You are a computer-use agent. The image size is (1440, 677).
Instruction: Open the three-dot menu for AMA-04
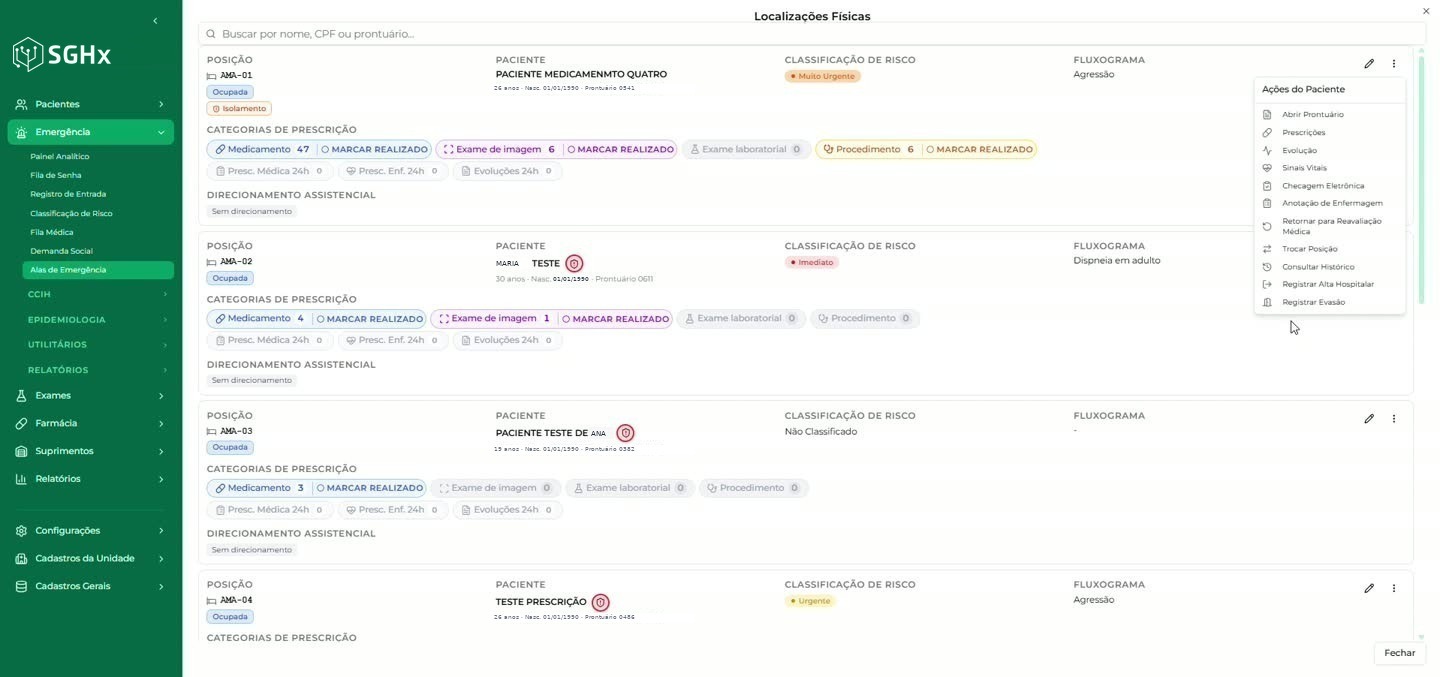coord(1394,589)
